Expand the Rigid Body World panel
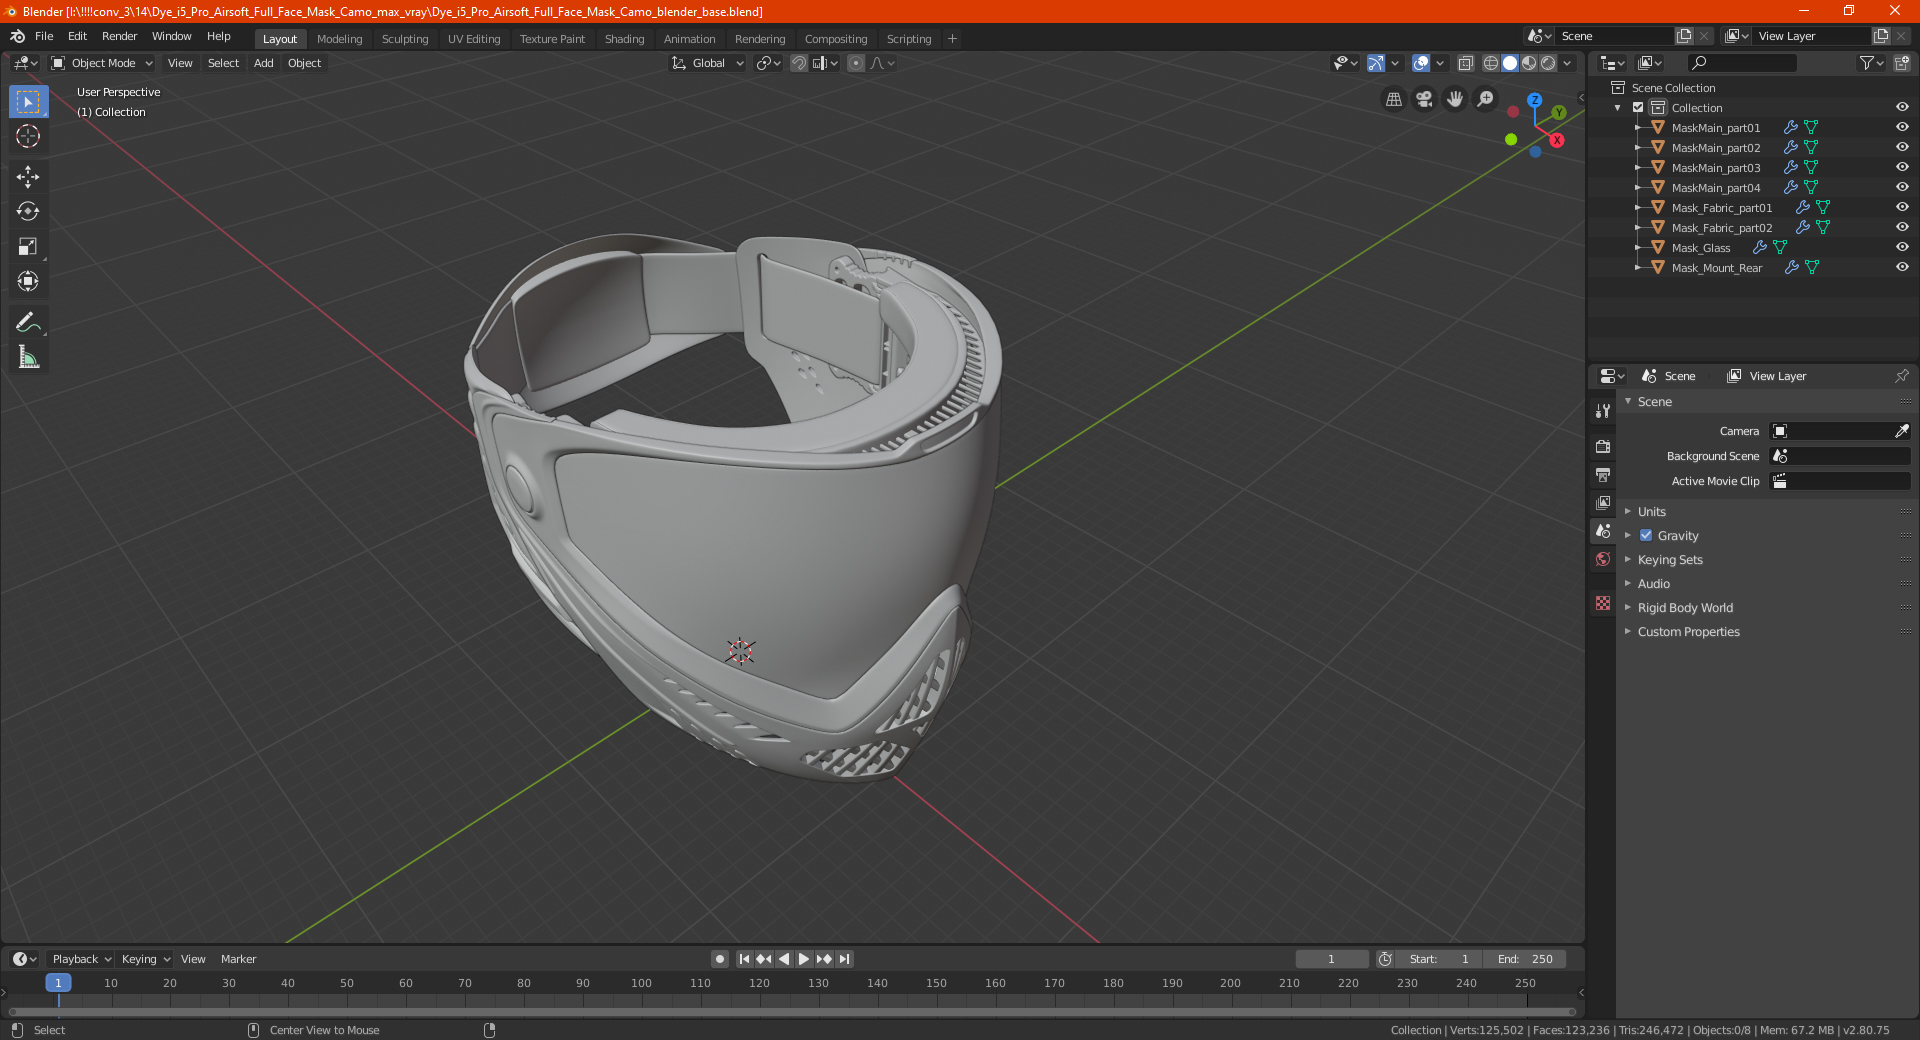Viewport: 1920px width, 1040px height. (1685, 607)
